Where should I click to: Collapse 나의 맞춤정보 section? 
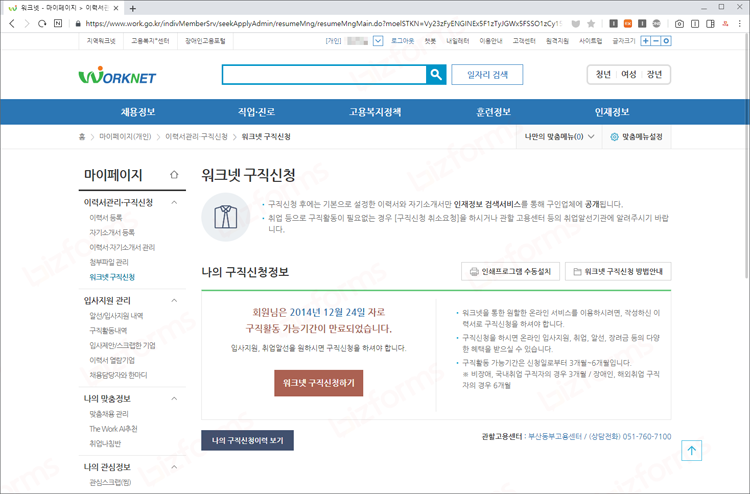pos(174,399)
